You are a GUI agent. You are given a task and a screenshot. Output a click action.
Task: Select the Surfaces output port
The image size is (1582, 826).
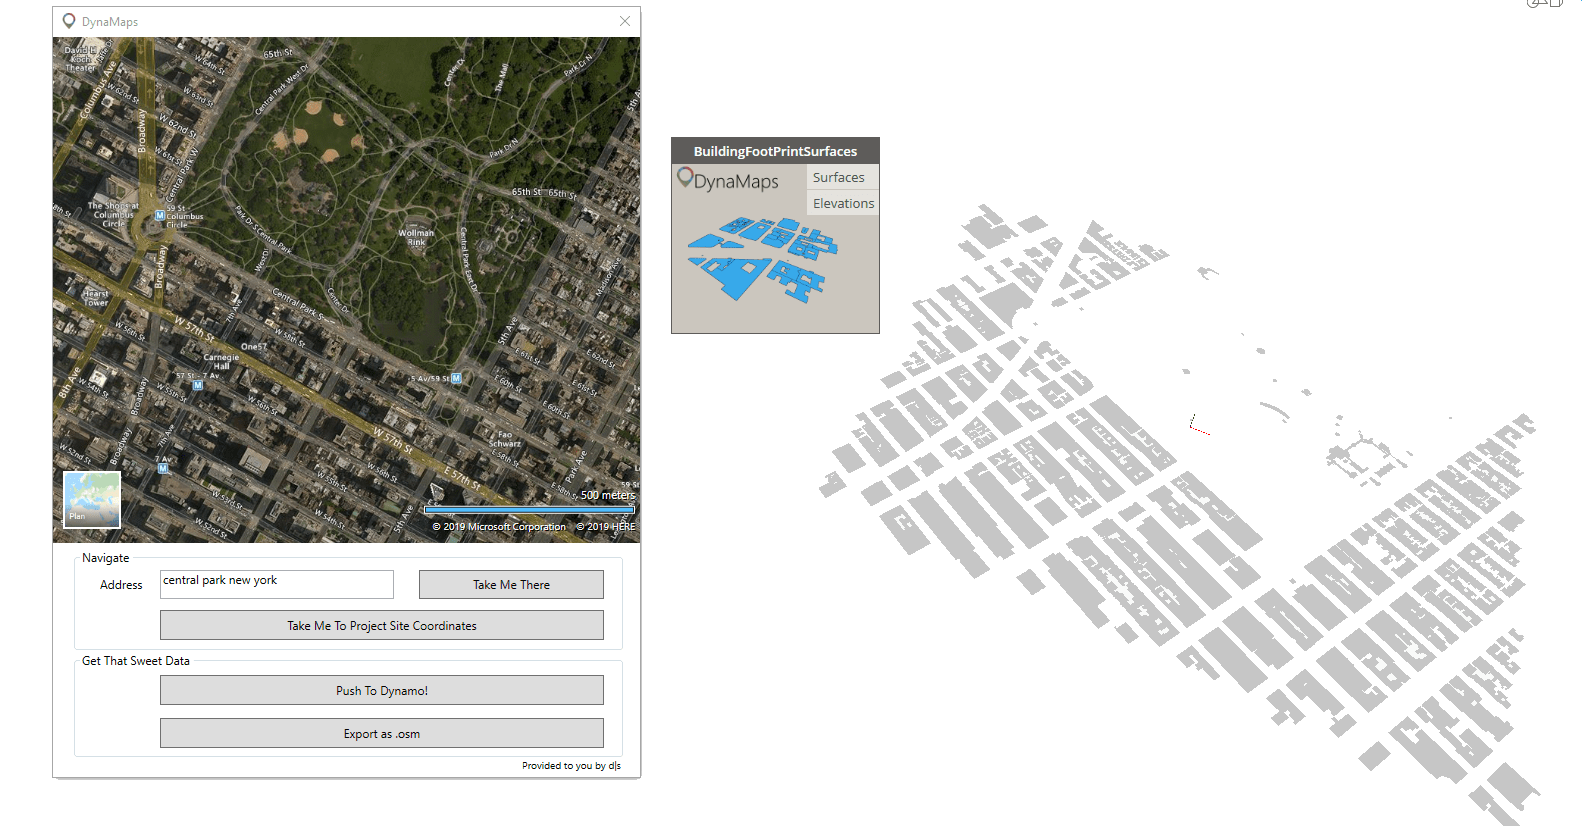(838, 177)
